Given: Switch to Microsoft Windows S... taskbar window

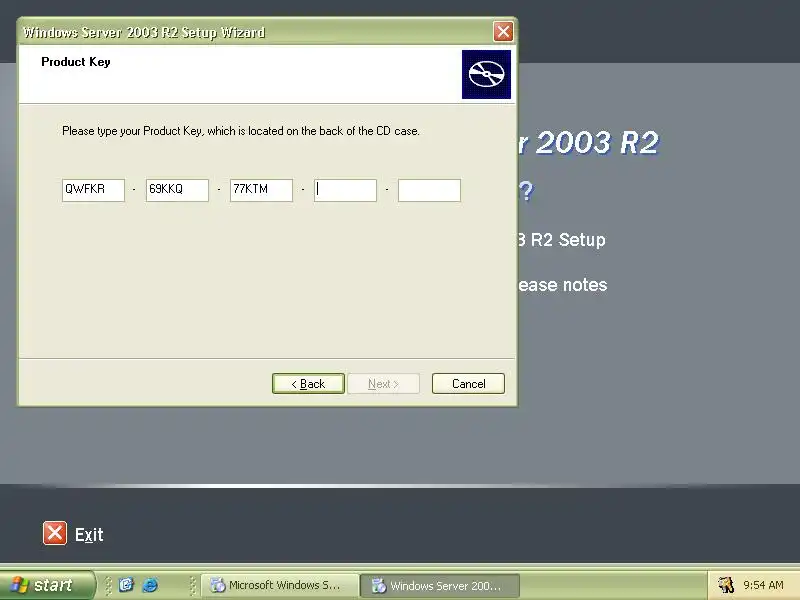Looking at the screenshot, I should pos(280,585).
